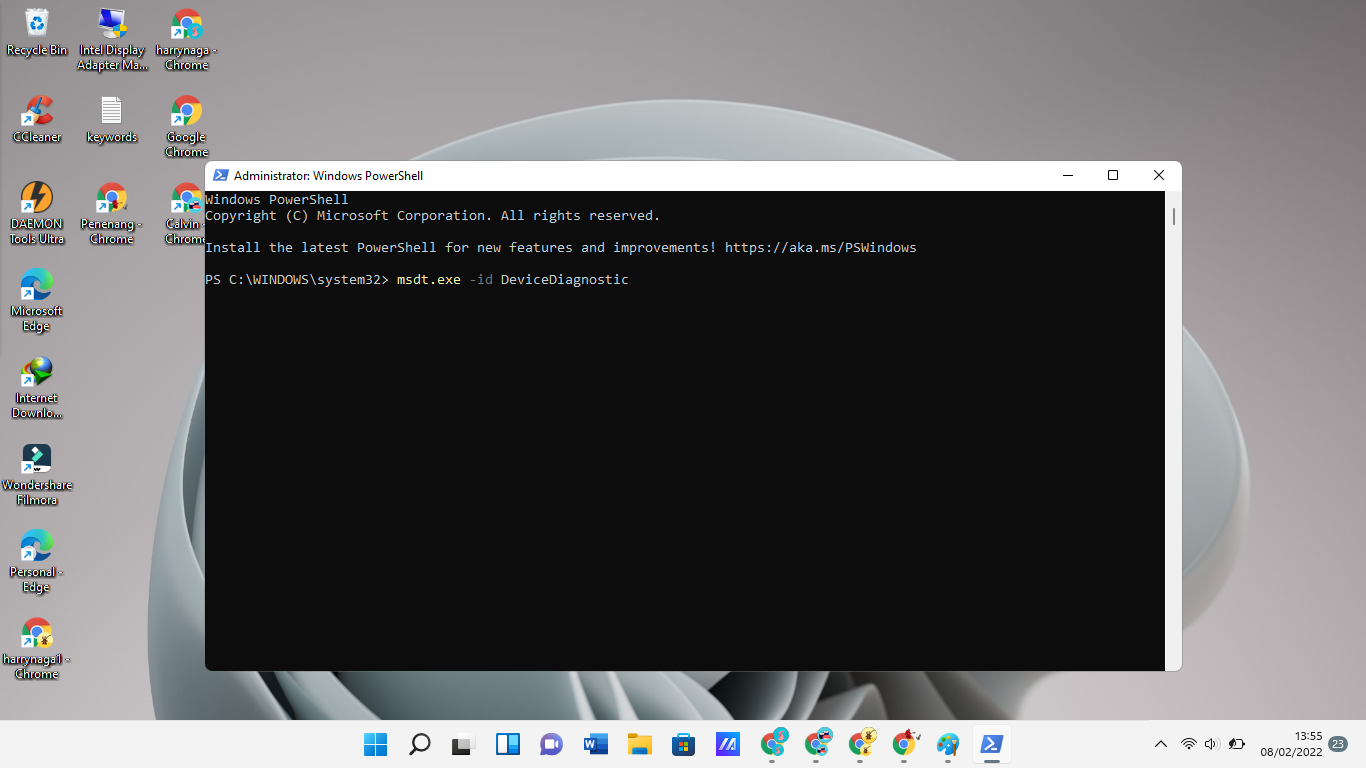
Task: Open the clock and date 13:55
Action: (1291, 744)
